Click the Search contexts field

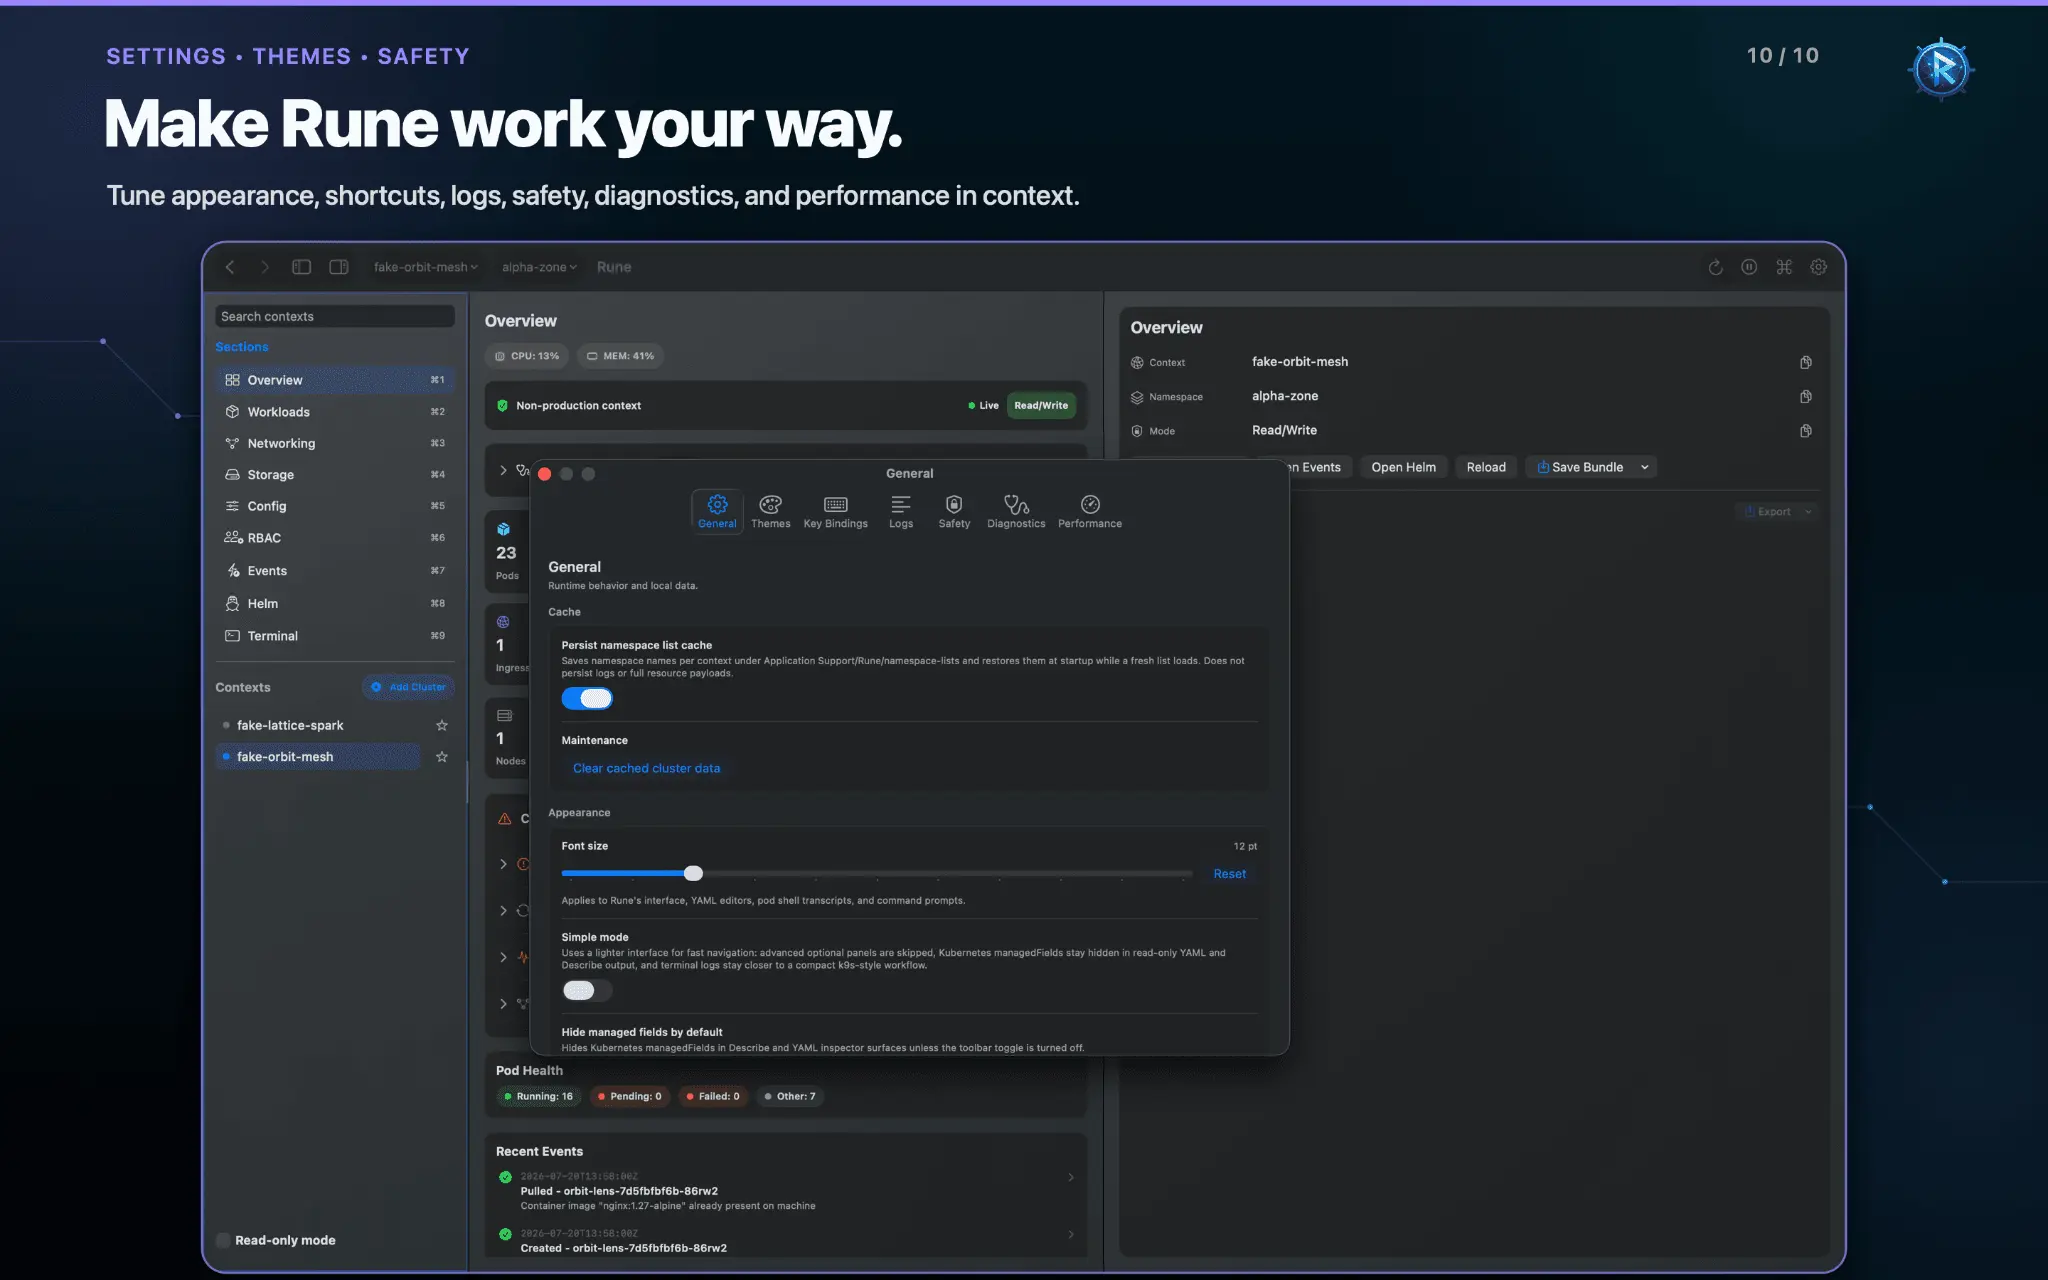coord(335,316)
